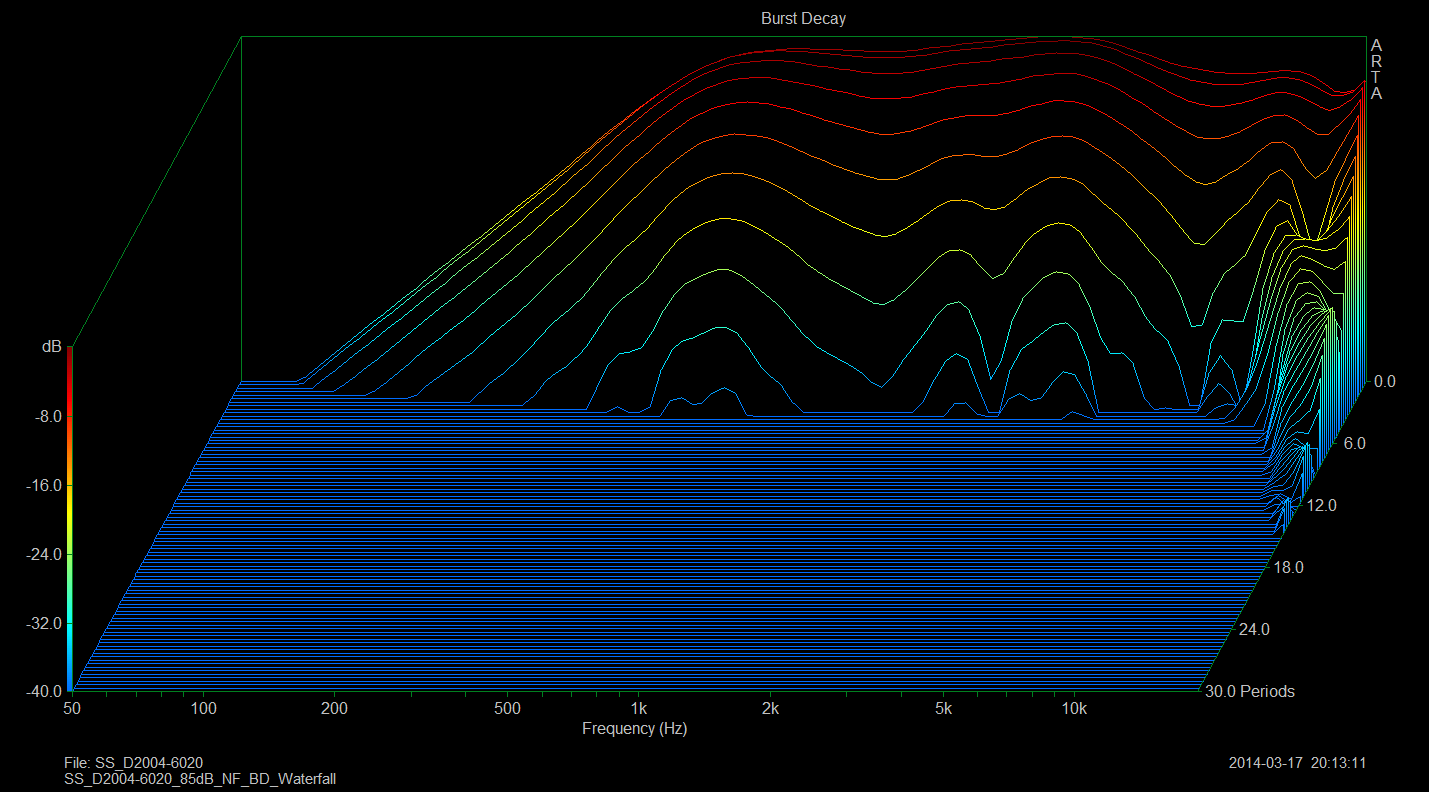Select the 12.0 periods axis marker
The width and height of the screenshot is (1429, 792).
click(x=1321, y=506)
